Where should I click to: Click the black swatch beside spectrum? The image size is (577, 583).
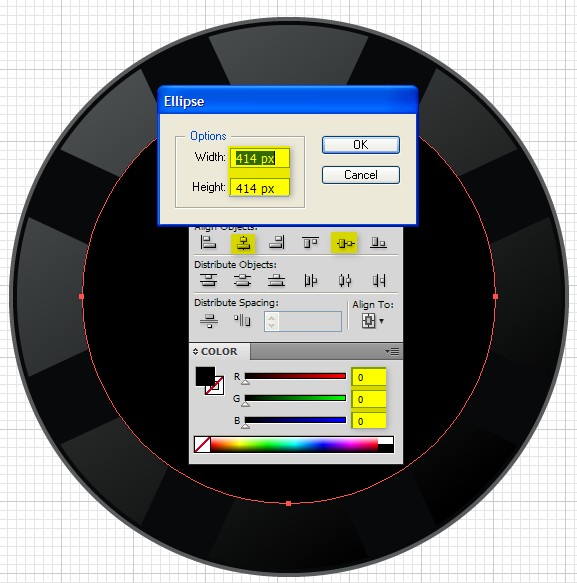[386, 448]
